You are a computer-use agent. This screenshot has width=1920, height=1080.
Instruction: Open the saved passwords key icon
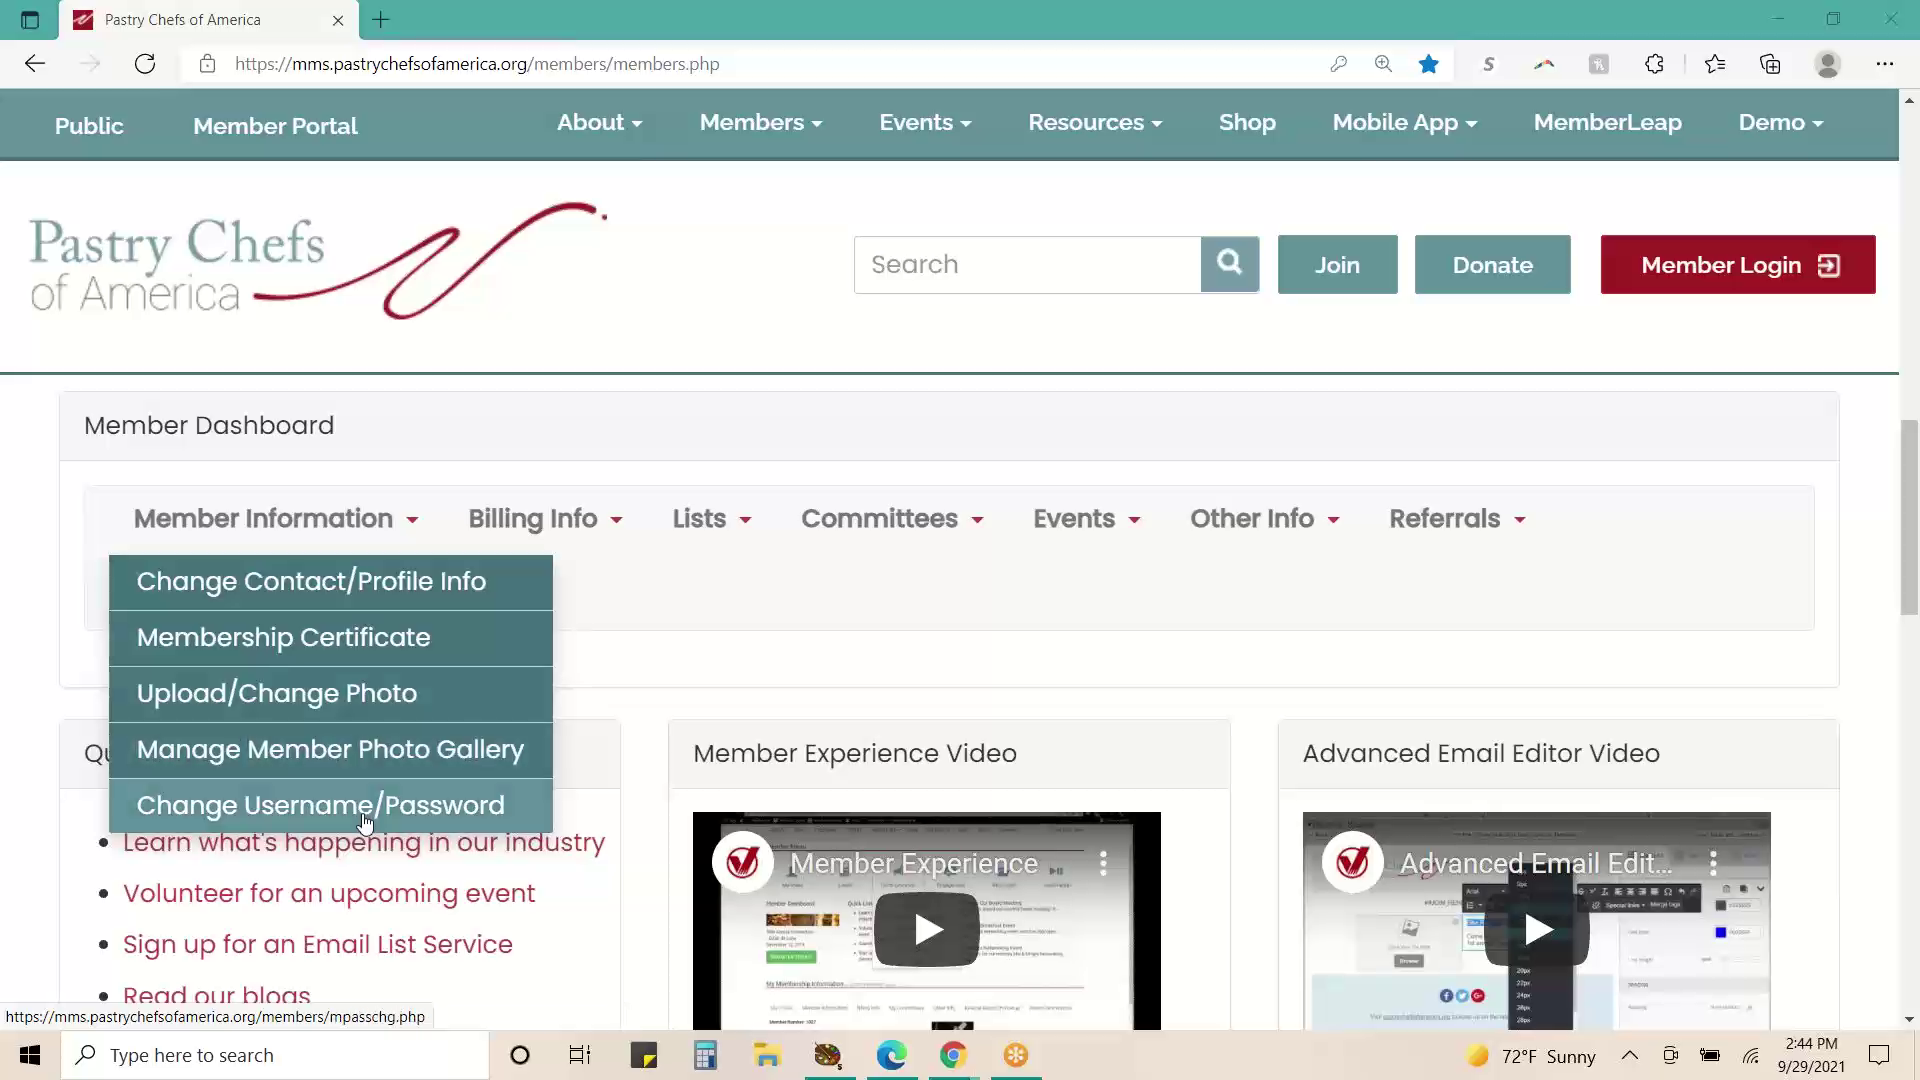[x=1338, y=64]
